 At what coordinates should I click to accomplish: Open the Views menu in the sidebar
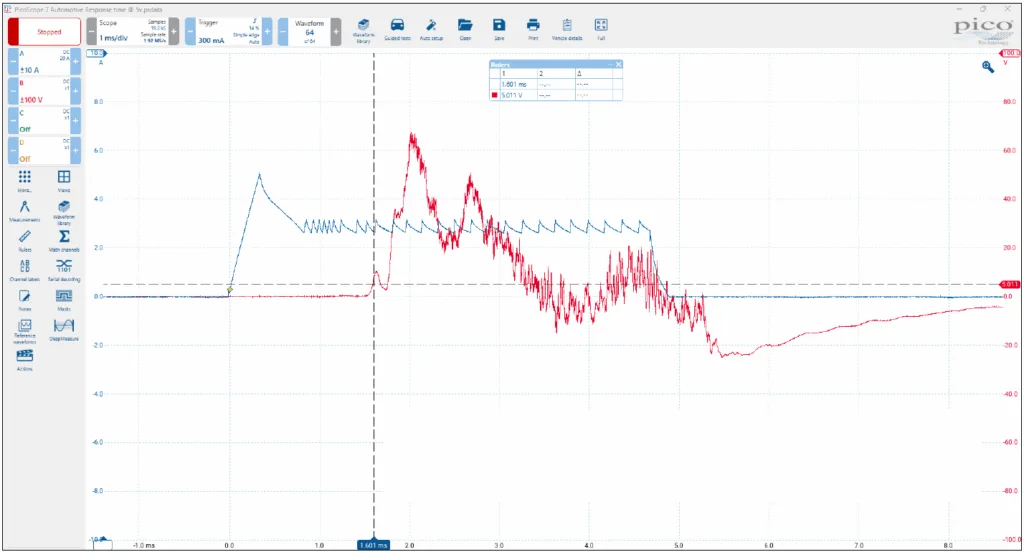63,180
